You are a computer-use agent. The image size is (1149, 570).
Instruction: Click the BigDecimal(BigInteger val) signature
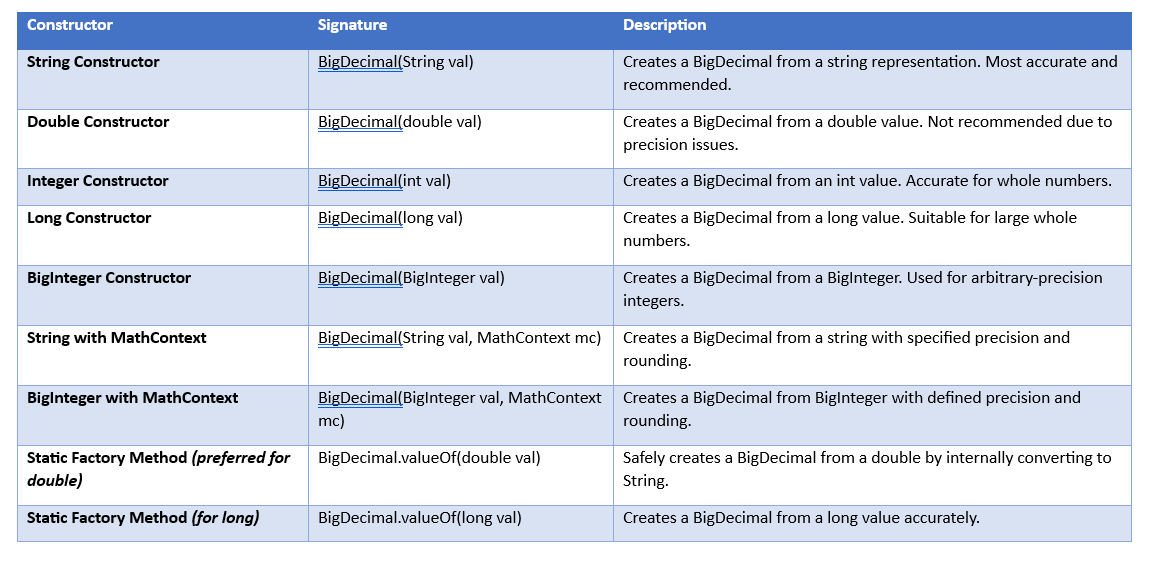[x=411, y=278]
